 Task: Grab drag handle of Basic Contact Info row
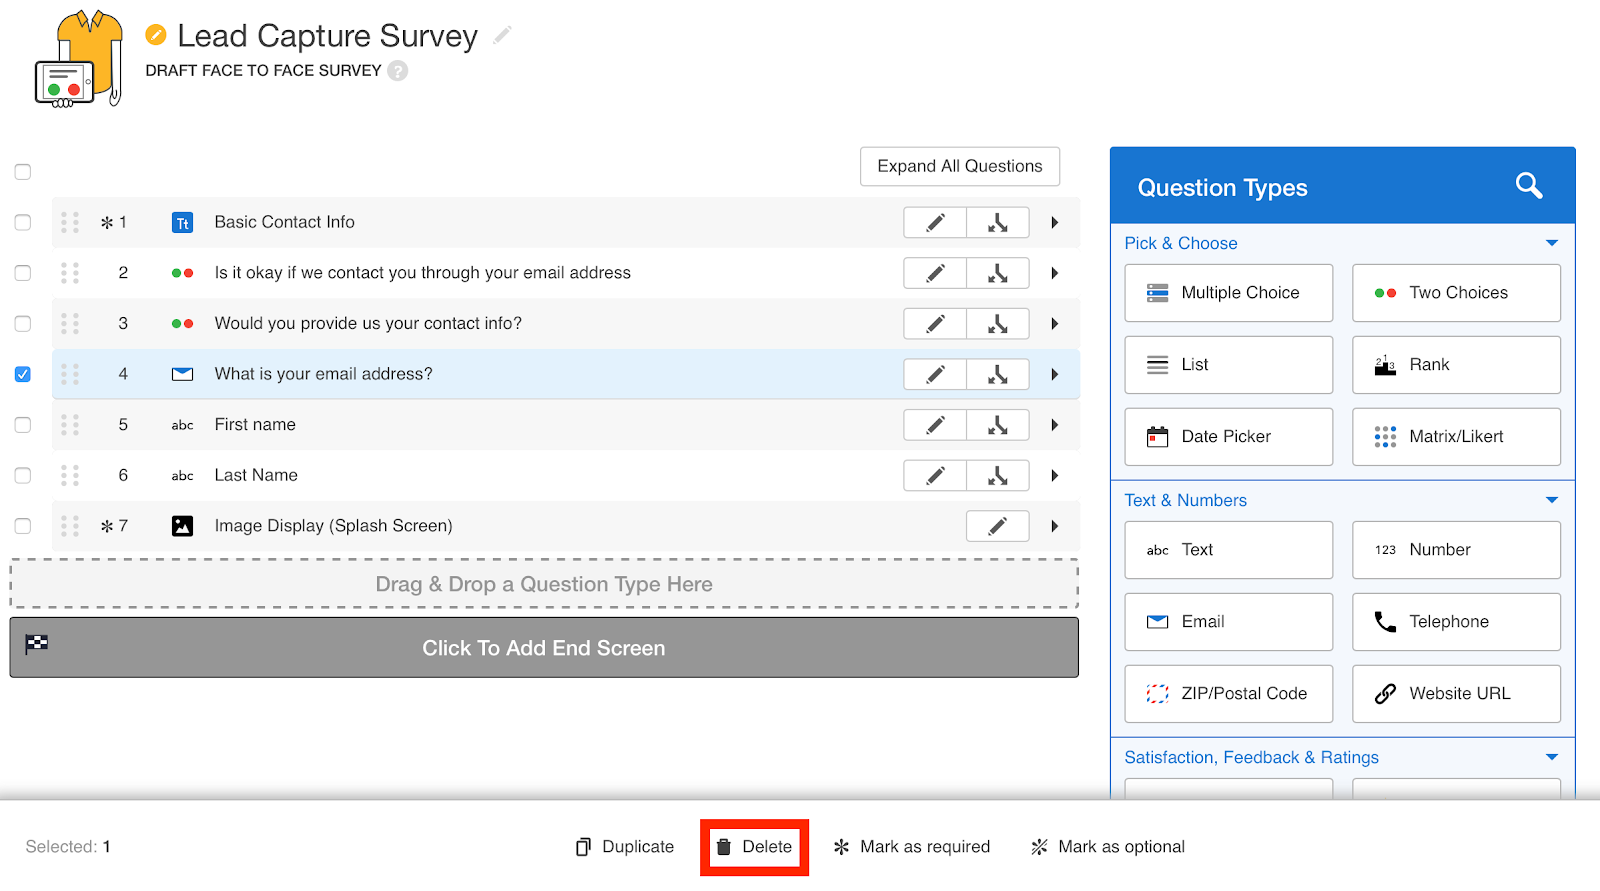coord(69,222)
